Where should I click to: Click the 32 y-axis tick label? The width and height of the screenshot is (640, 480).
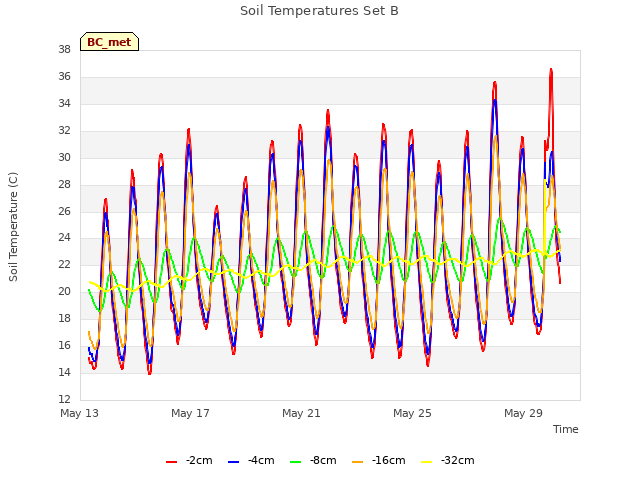coord(64,131)
